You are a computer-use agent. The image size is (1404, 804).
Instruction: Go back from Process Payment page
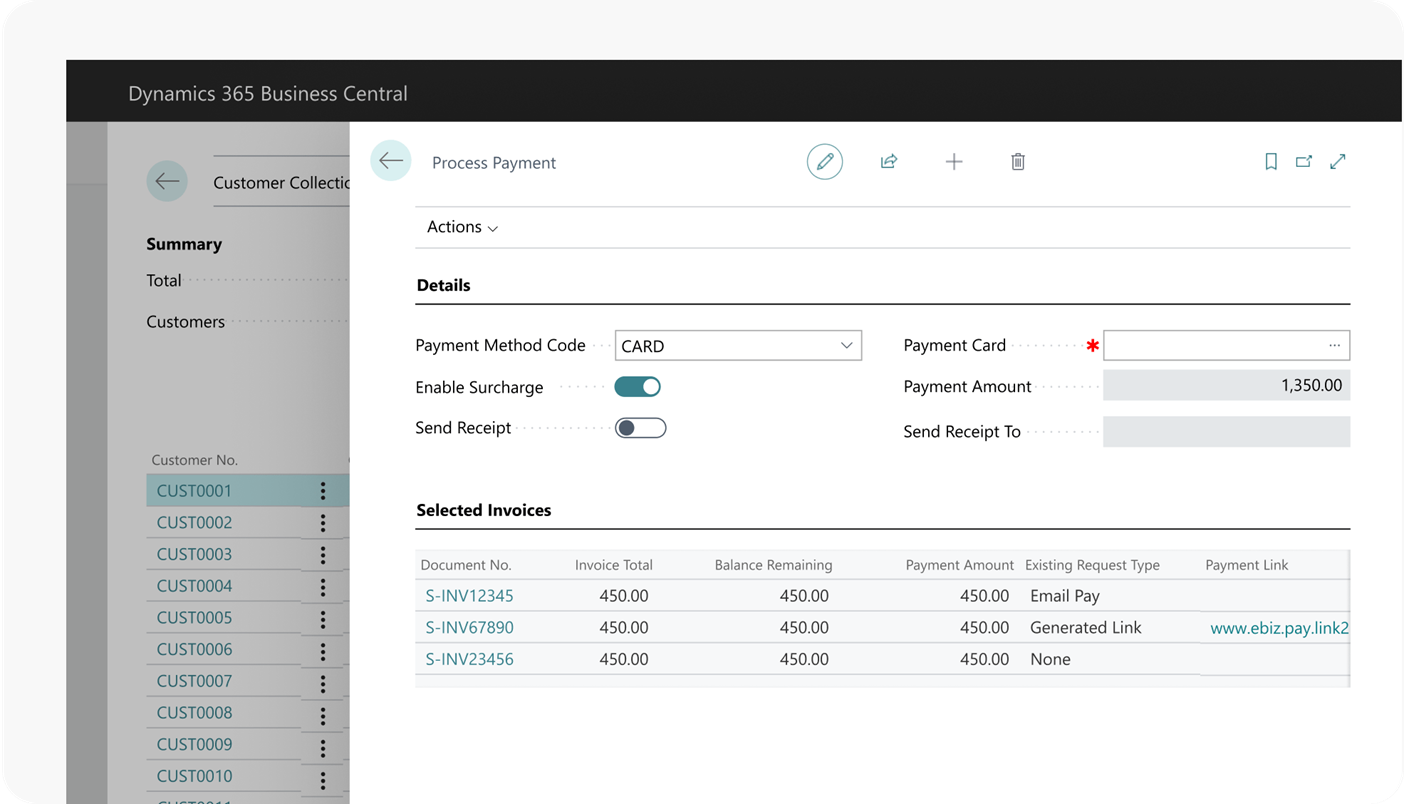click(391, 161)
